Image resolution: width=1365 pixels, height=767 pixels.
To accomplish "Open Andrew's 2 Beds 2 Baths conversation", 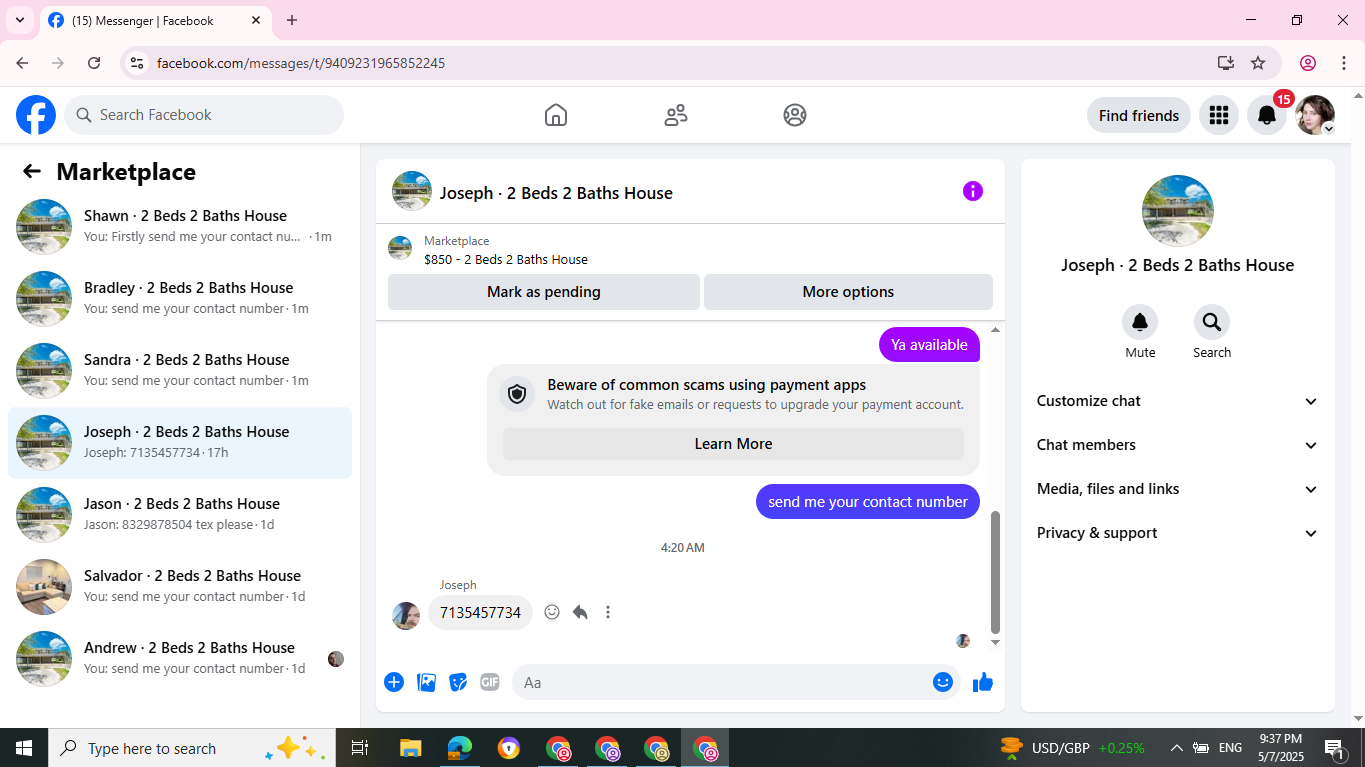I will pos(180,659).
